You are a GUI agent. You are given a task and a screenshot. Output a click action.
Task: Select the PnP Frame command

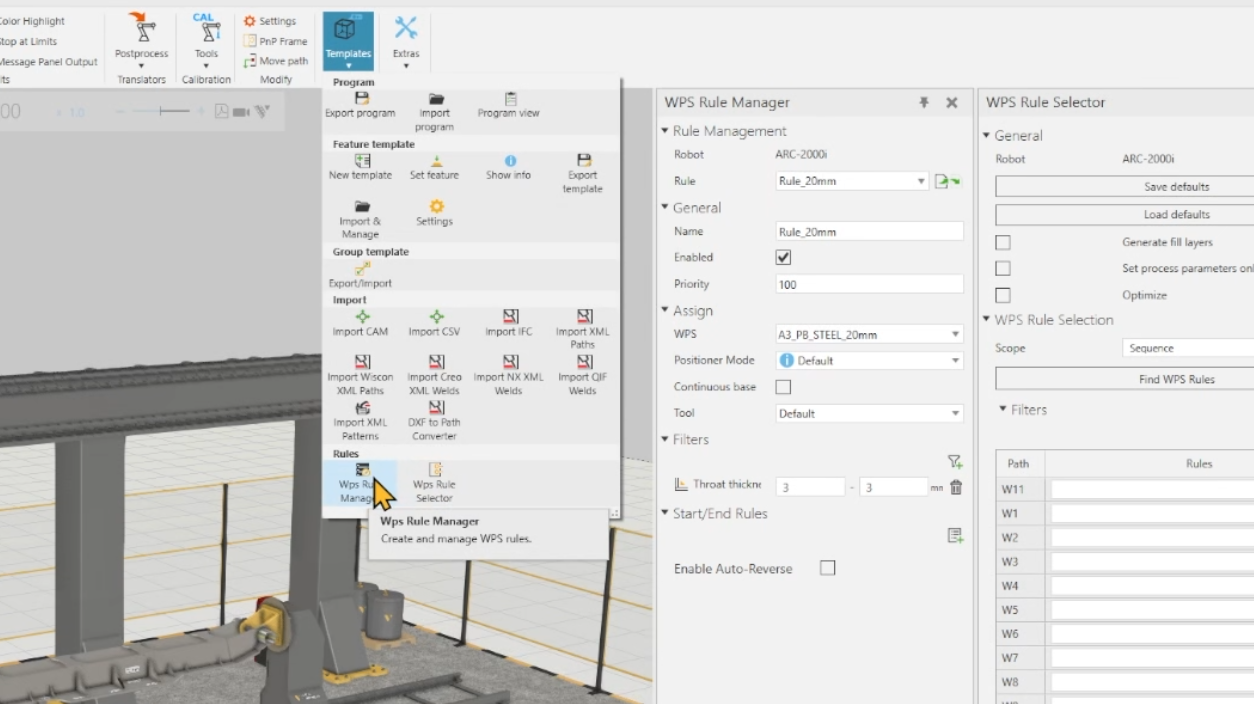[x=276, y=41]
